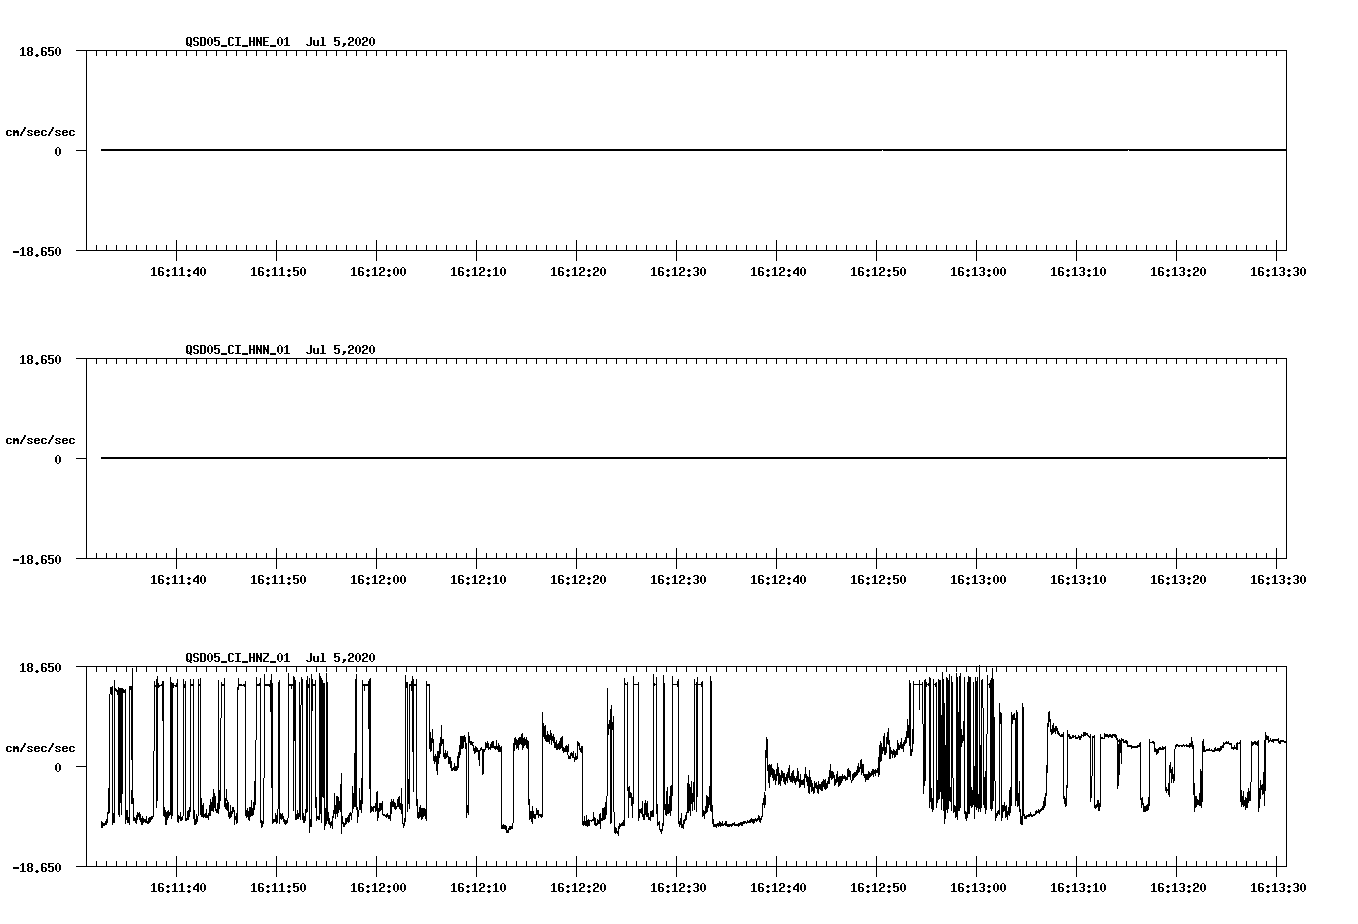Image resolution: width=1358 pixels, height=924 pixels.
Task: Click the 0 axis value on HNZ chart
Action: click(x=58, y=767)
